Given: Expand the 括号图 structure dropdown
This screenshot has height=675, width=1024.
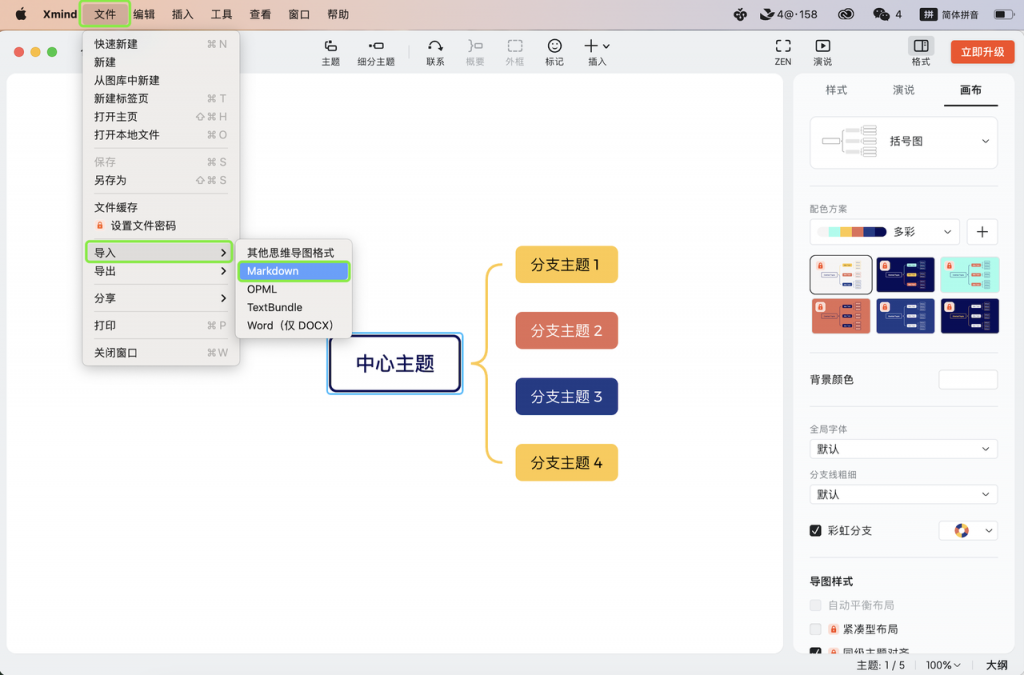Looking at the screenshot, I should 903,142.
